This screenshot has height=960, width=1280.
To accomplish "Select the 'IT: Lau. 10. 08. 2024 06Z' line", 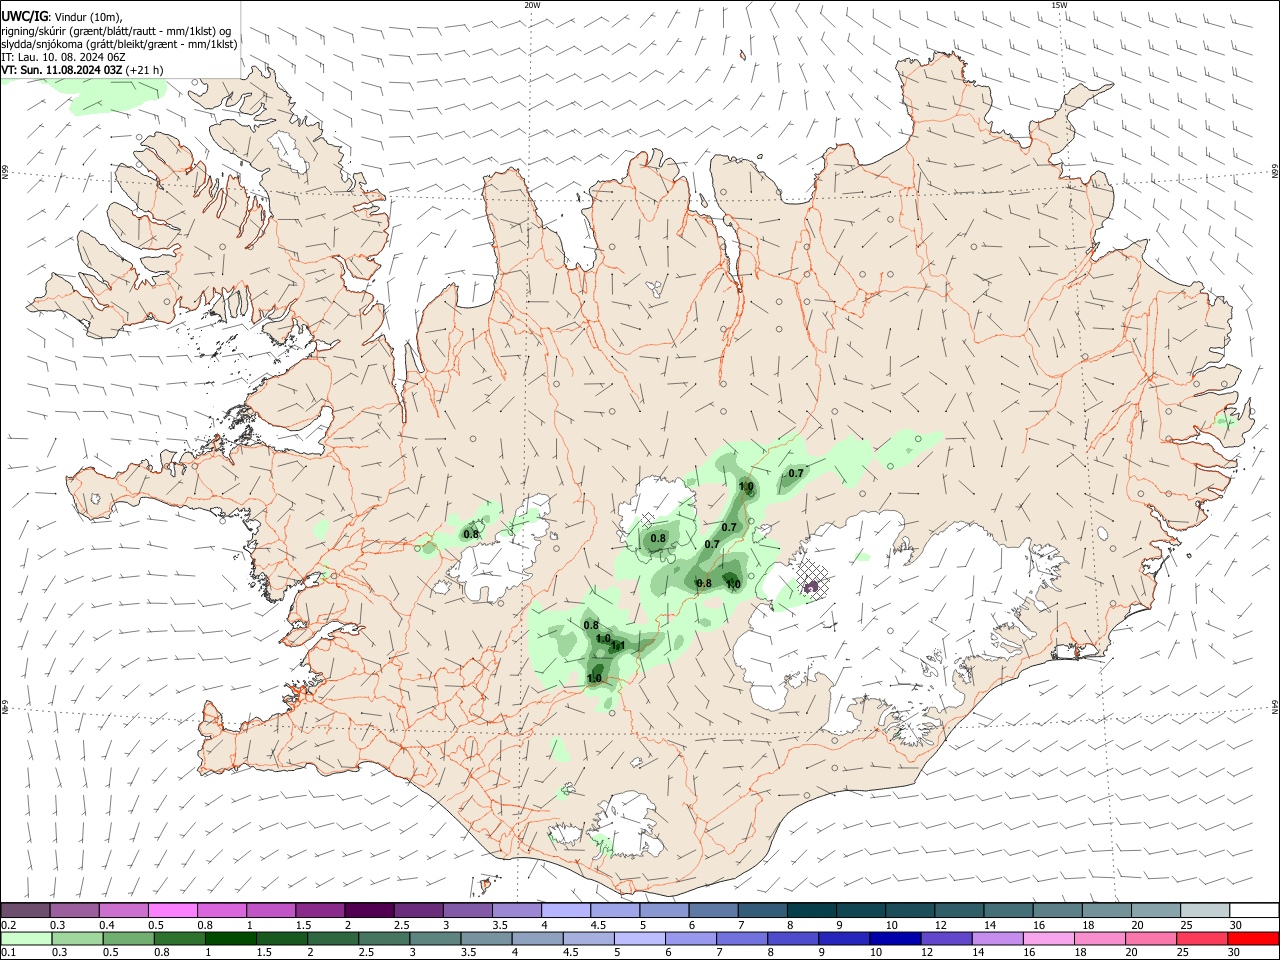I will (61, 57).
